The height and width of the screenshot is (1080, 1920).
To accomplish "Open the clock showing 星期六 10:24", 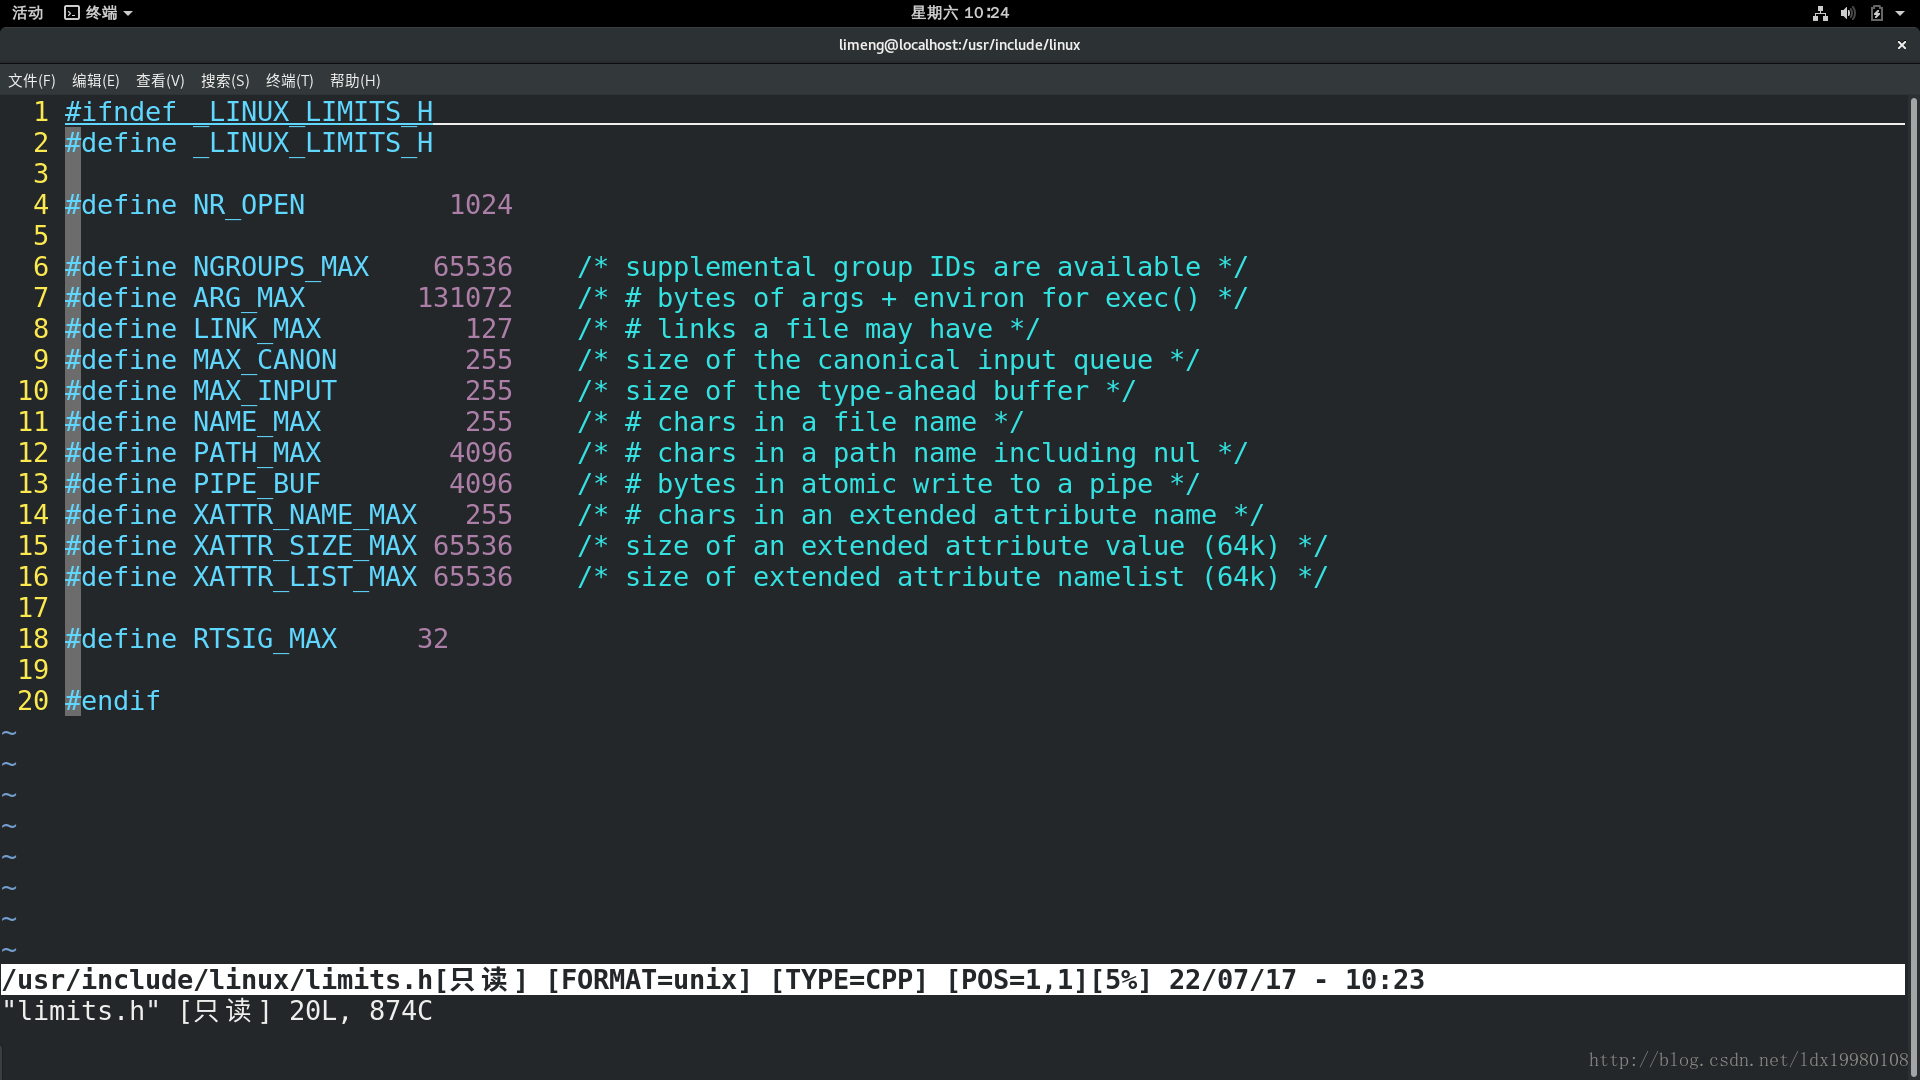I will click(960, 13).
